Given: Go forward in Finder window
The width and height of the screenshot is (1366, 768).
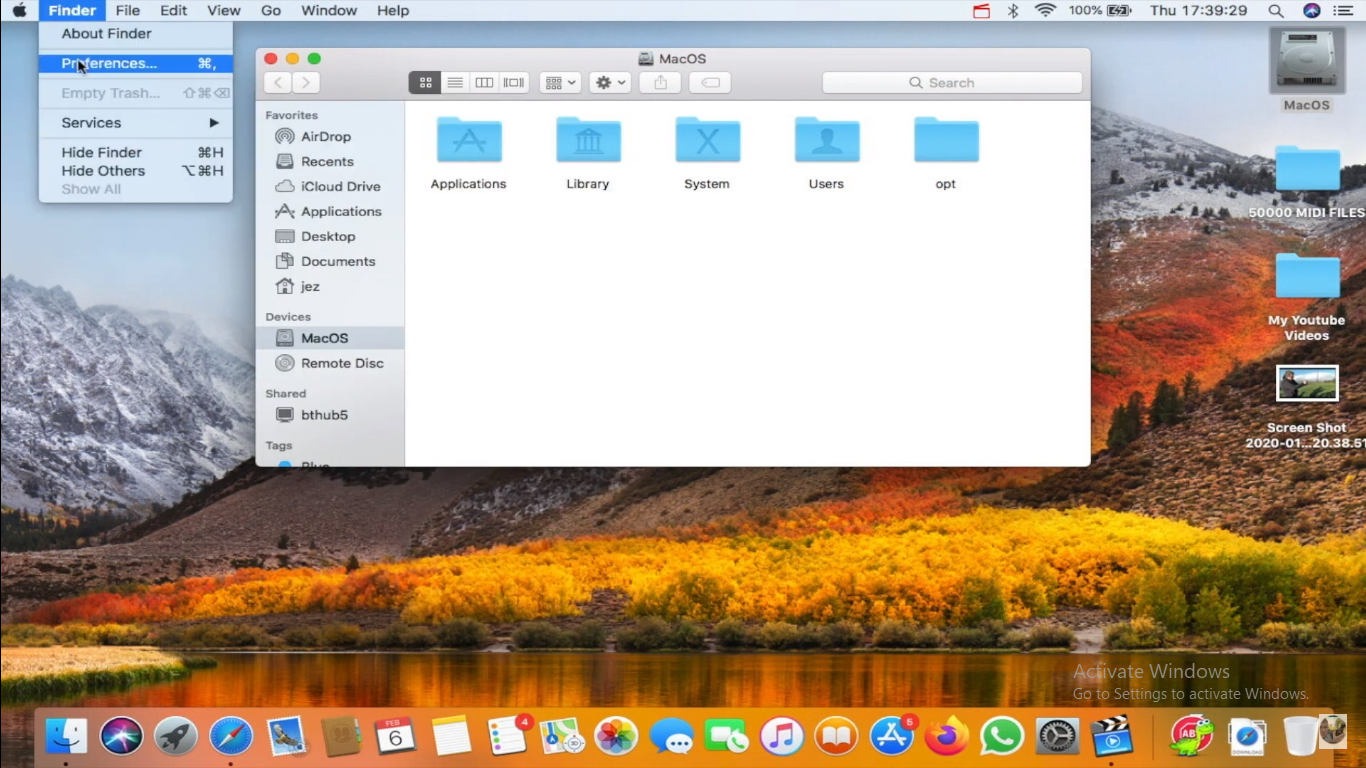Looking at the screenshot, I should pos(306,83).
